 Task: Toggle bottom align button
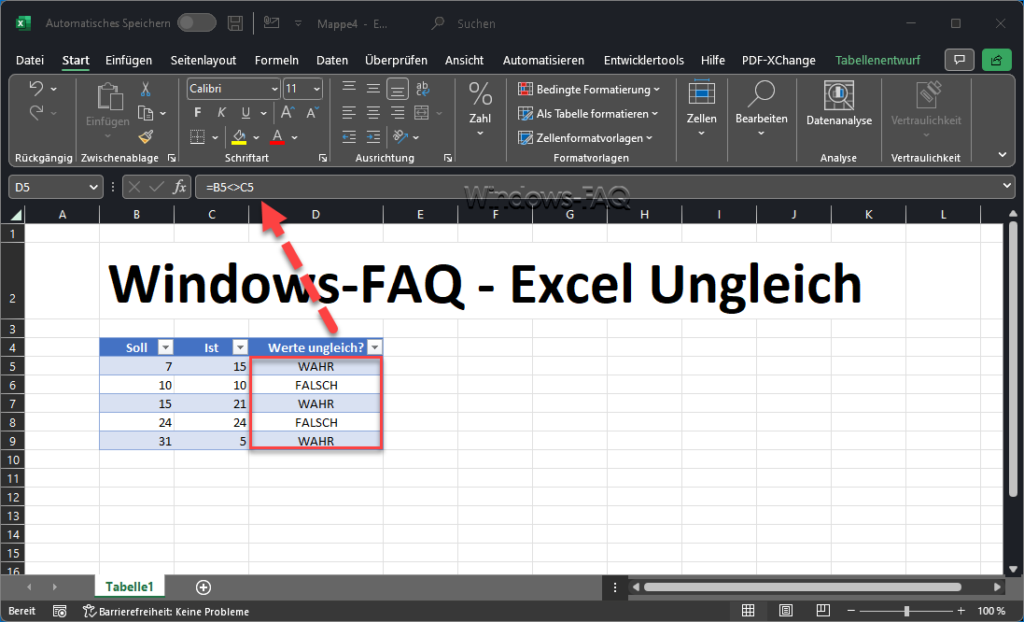[x=397, y=88]
